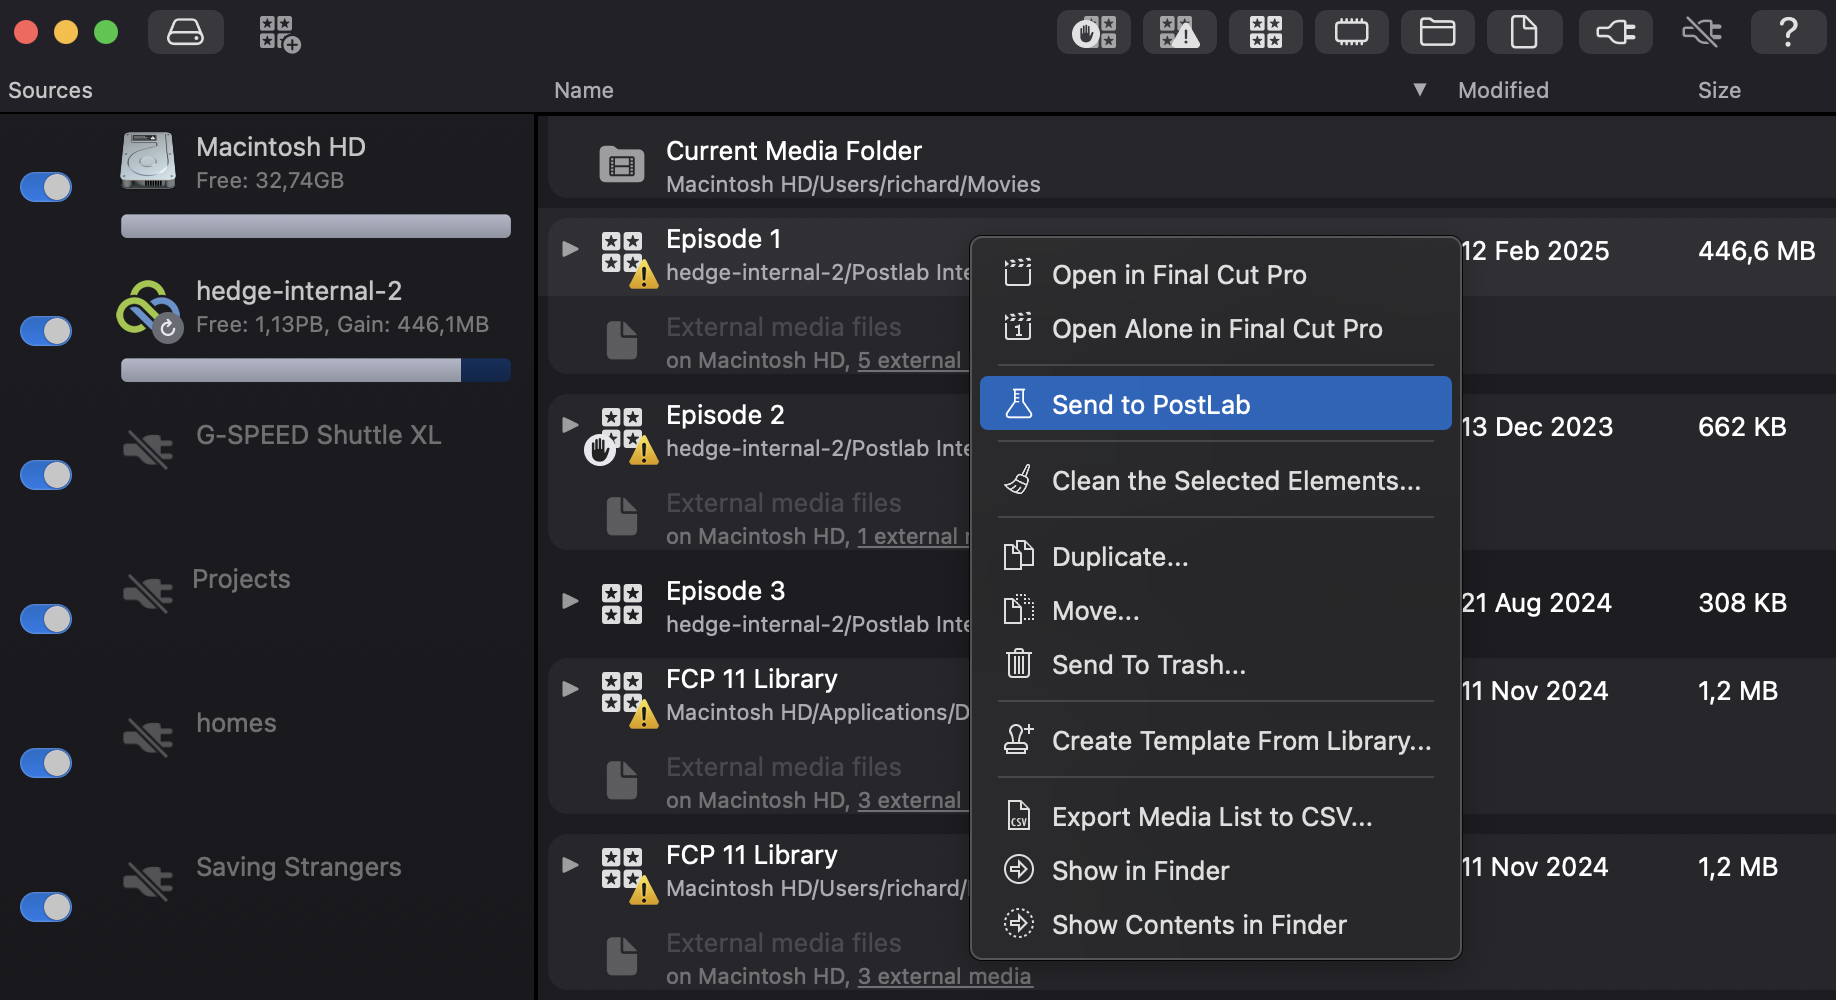Image resolution: width=1836 pixels, height=1000 pixels.
Task: Select Duplicate... from context menu
Action: point(1215,557)
